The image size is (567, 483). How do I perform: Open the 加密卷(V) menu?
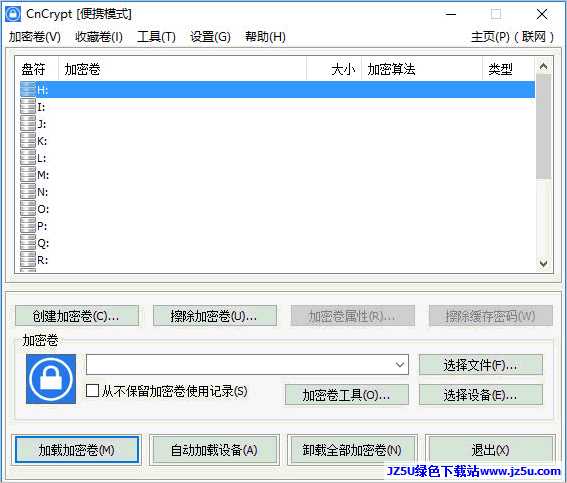click(35, 37)
